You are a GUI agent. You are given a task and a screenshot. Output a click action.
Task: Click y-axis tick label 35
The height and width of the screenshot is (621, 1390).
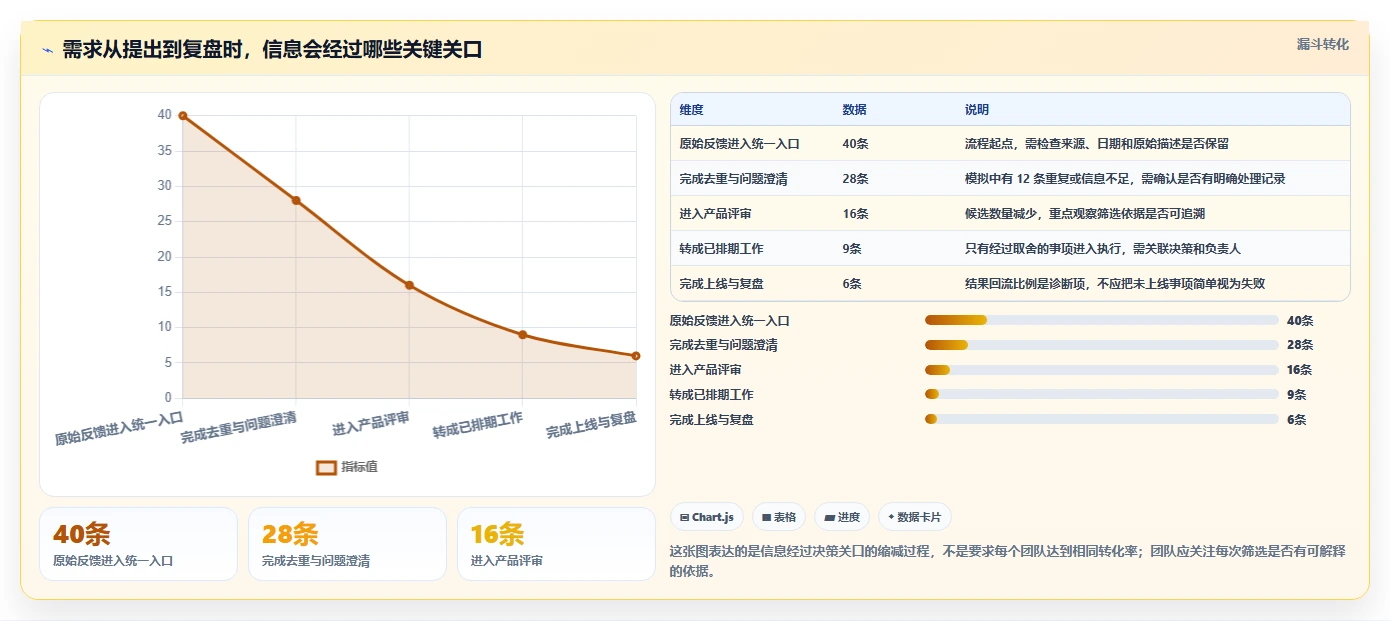165,151
